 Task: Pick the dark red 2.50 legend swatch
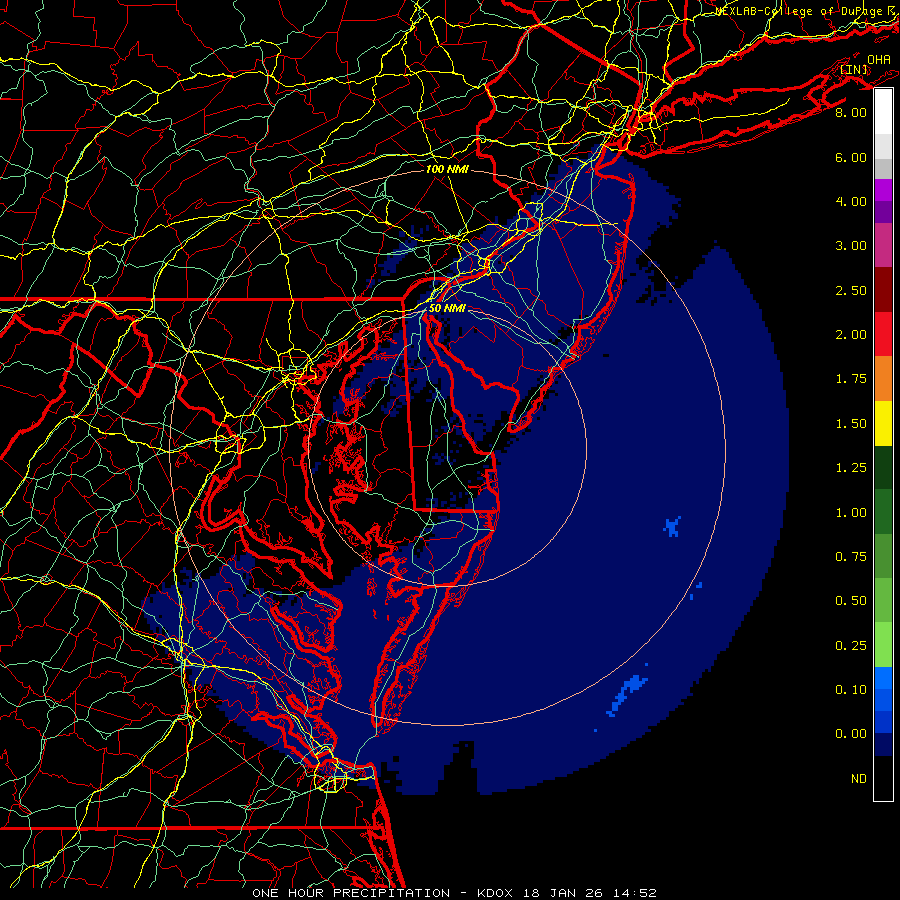883,290
